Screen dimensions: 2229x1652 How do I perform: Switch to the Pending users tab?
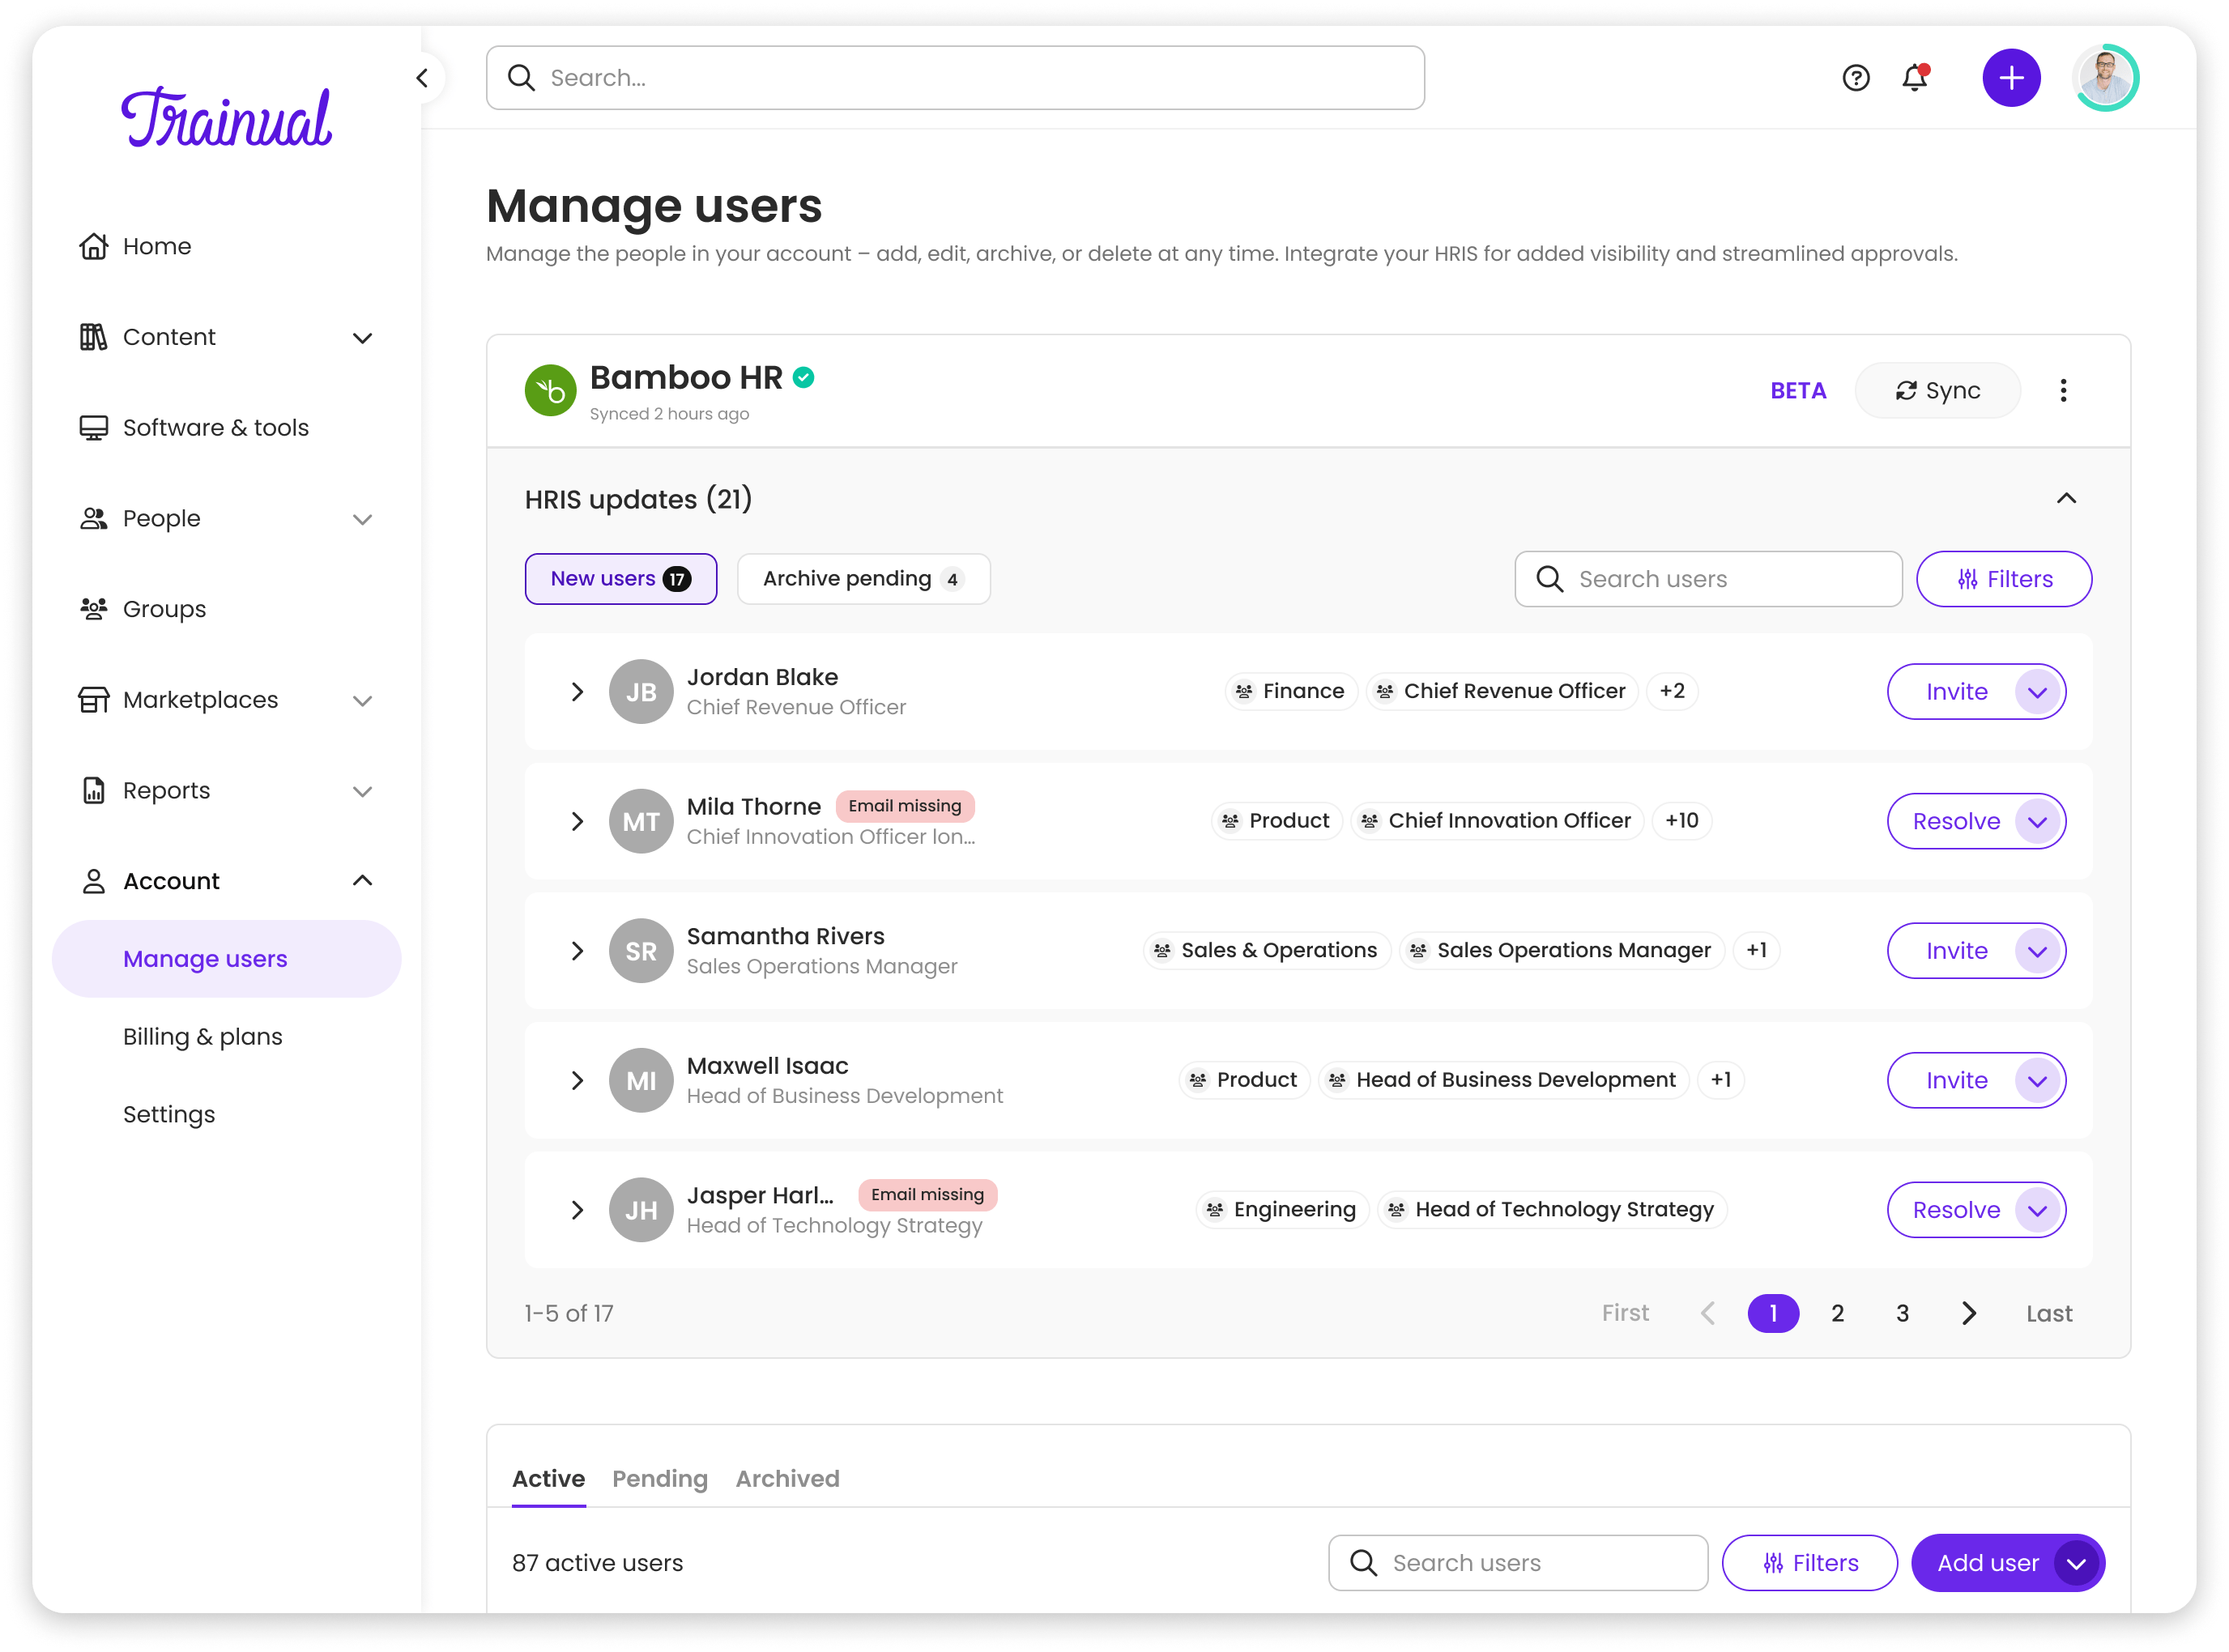click(x=660, y=1479)
